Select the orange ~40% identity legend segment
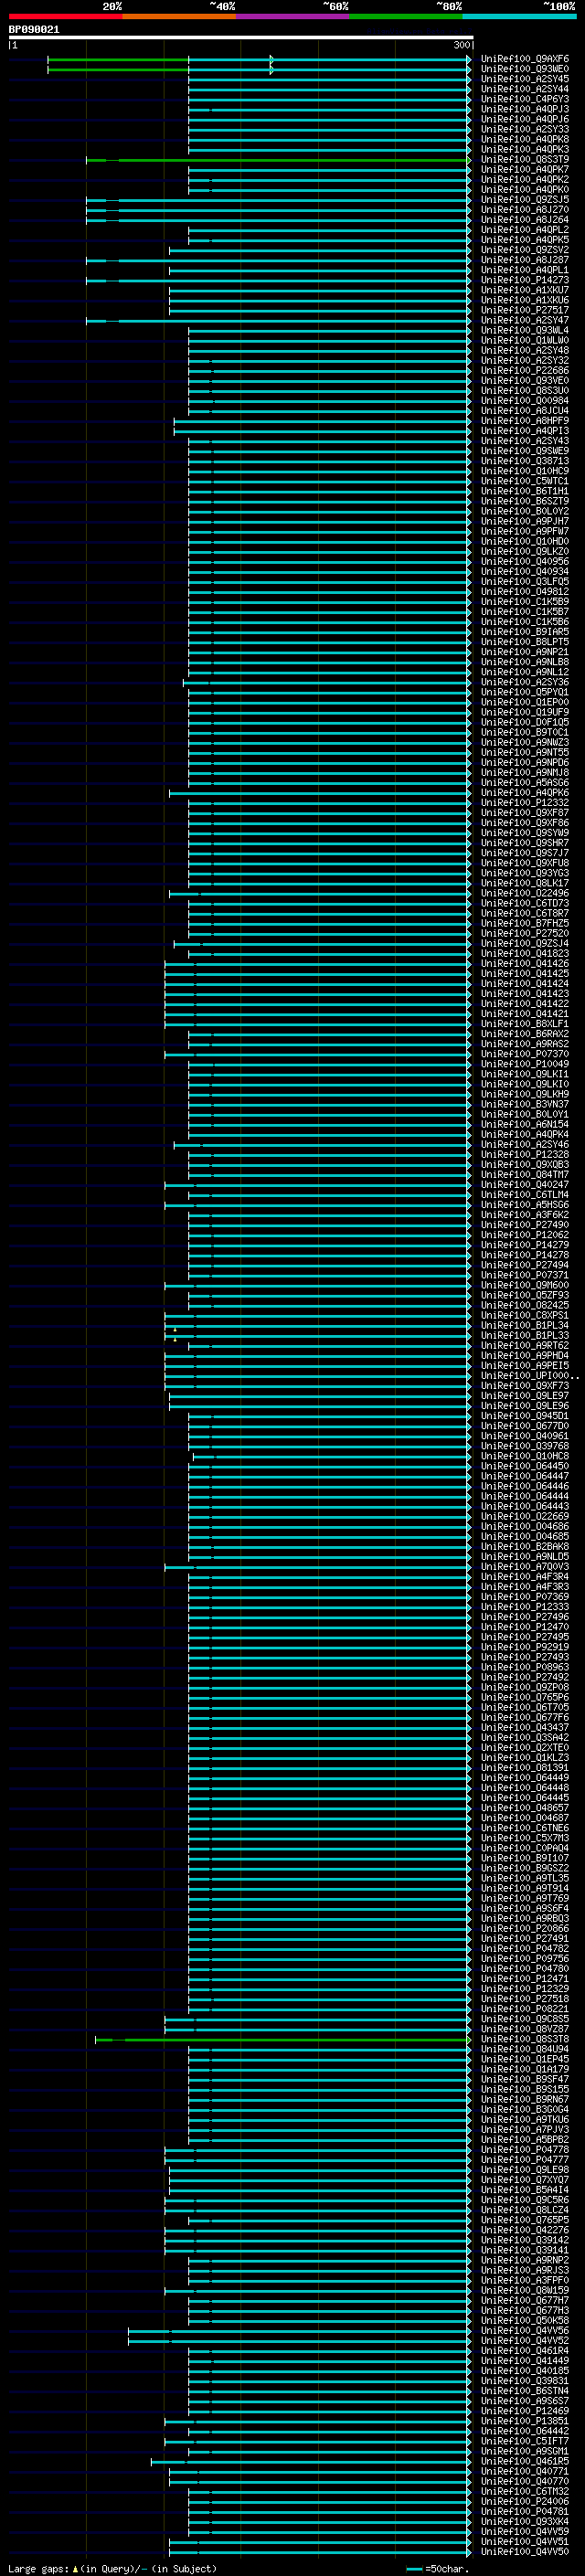This screenshot has height=2576, width=585. click(179, 16)
